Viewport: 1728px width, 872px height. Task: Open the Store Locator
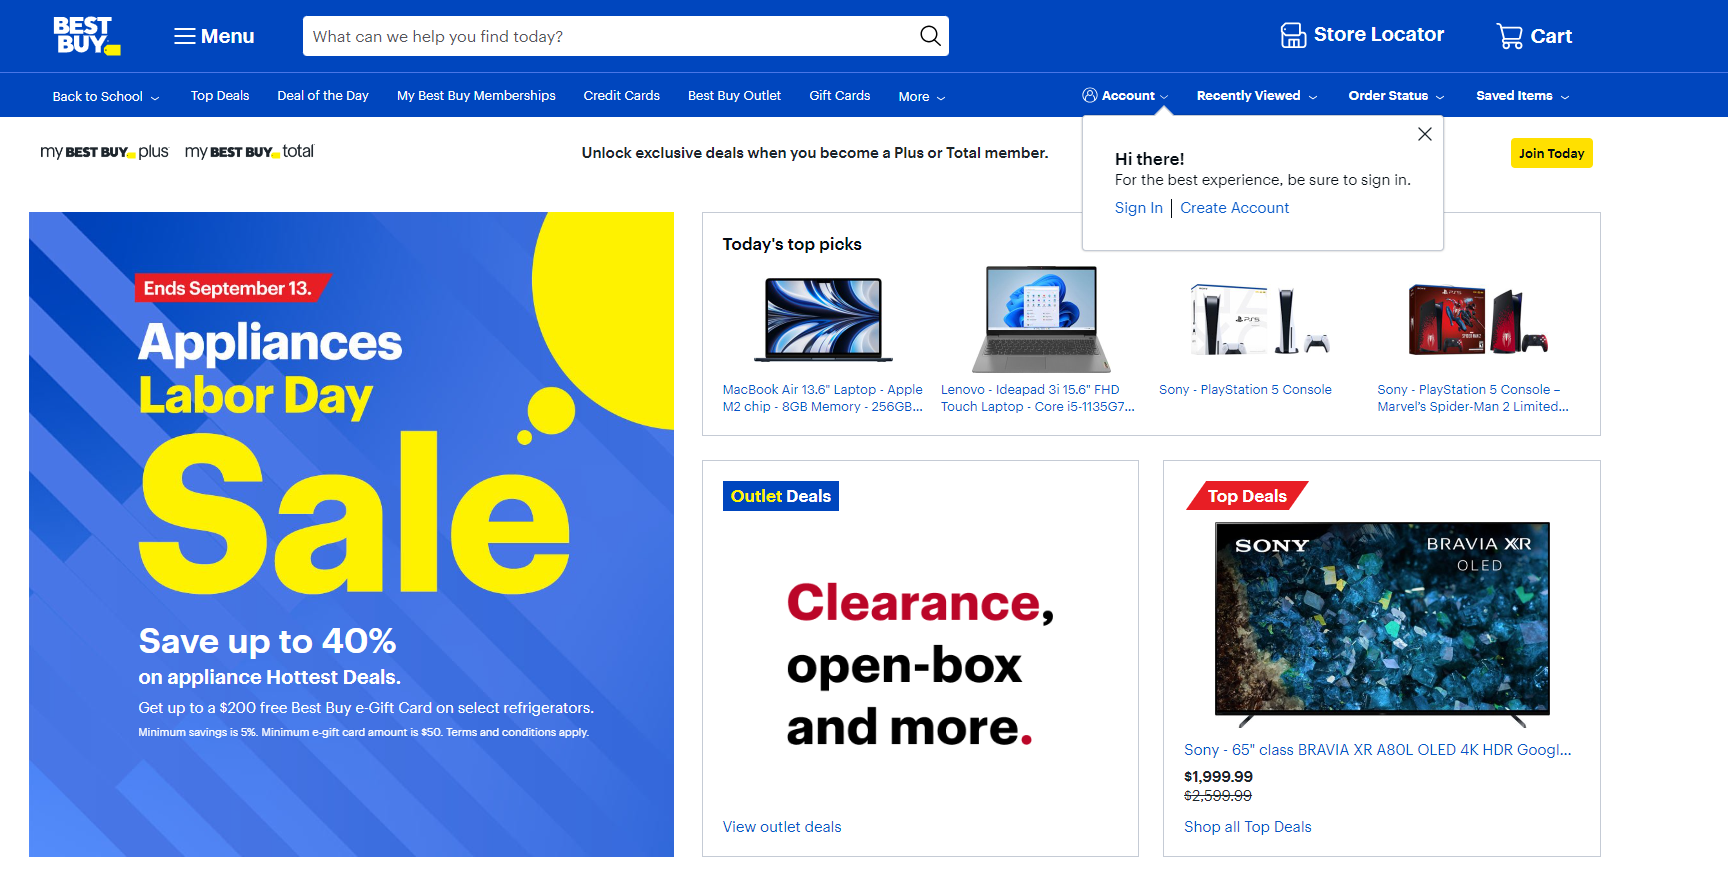(x=1362, y=35)
